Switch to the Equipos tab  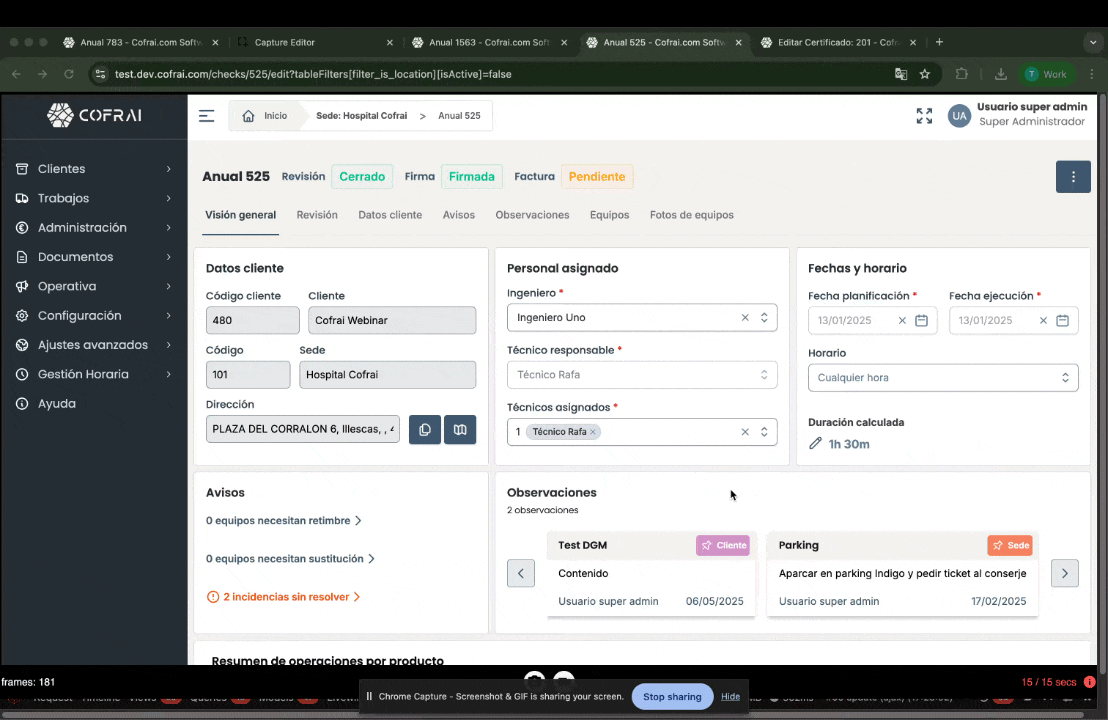click(x=609, y=215)
